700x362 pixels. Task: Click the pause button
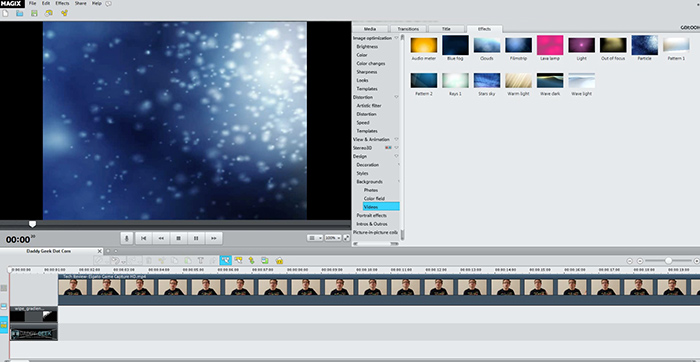(x=196, y=238)
